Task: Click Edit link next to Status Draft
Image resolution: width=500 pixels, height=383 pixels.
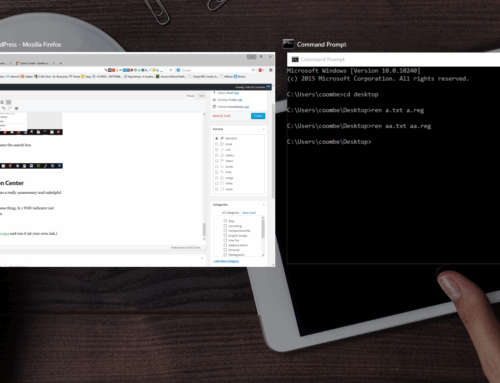Action: click(x=236, y=93)
